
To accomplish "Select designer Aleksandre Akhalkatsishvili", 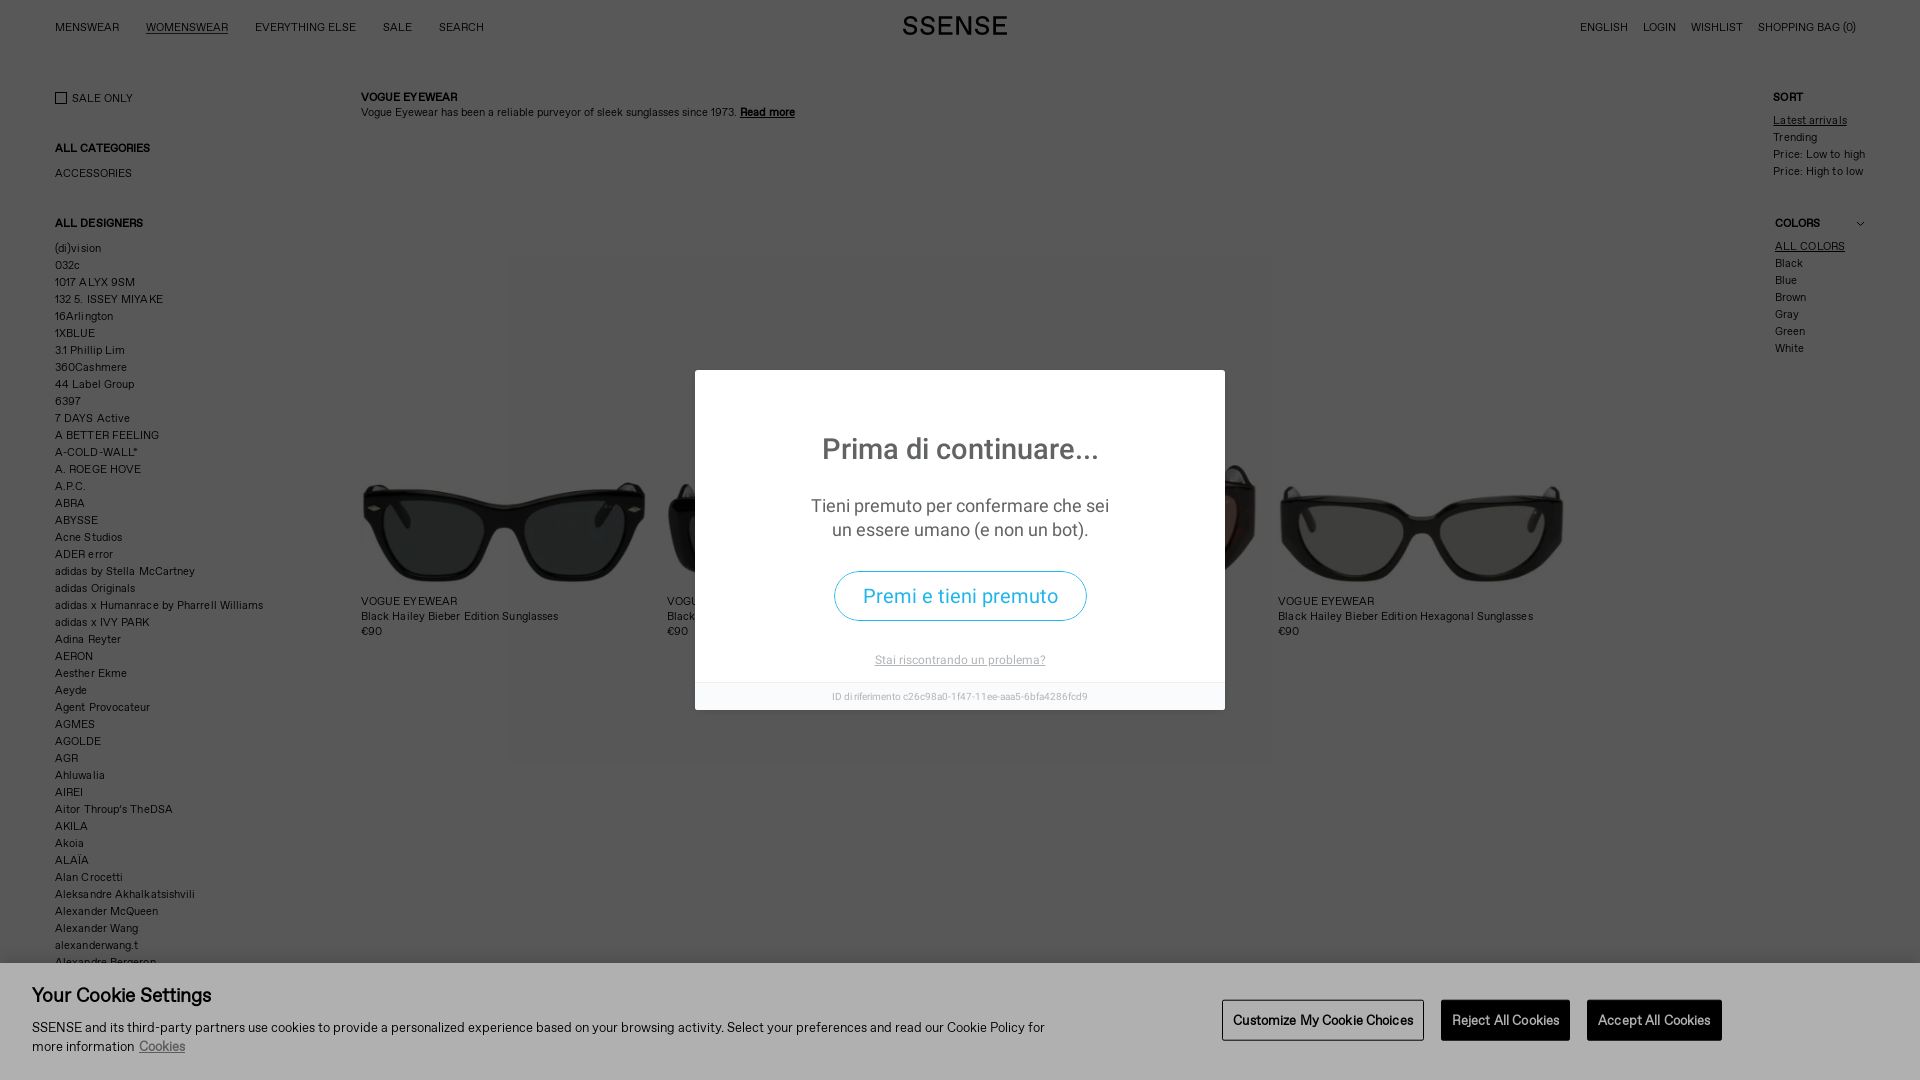I will (125, 894).
